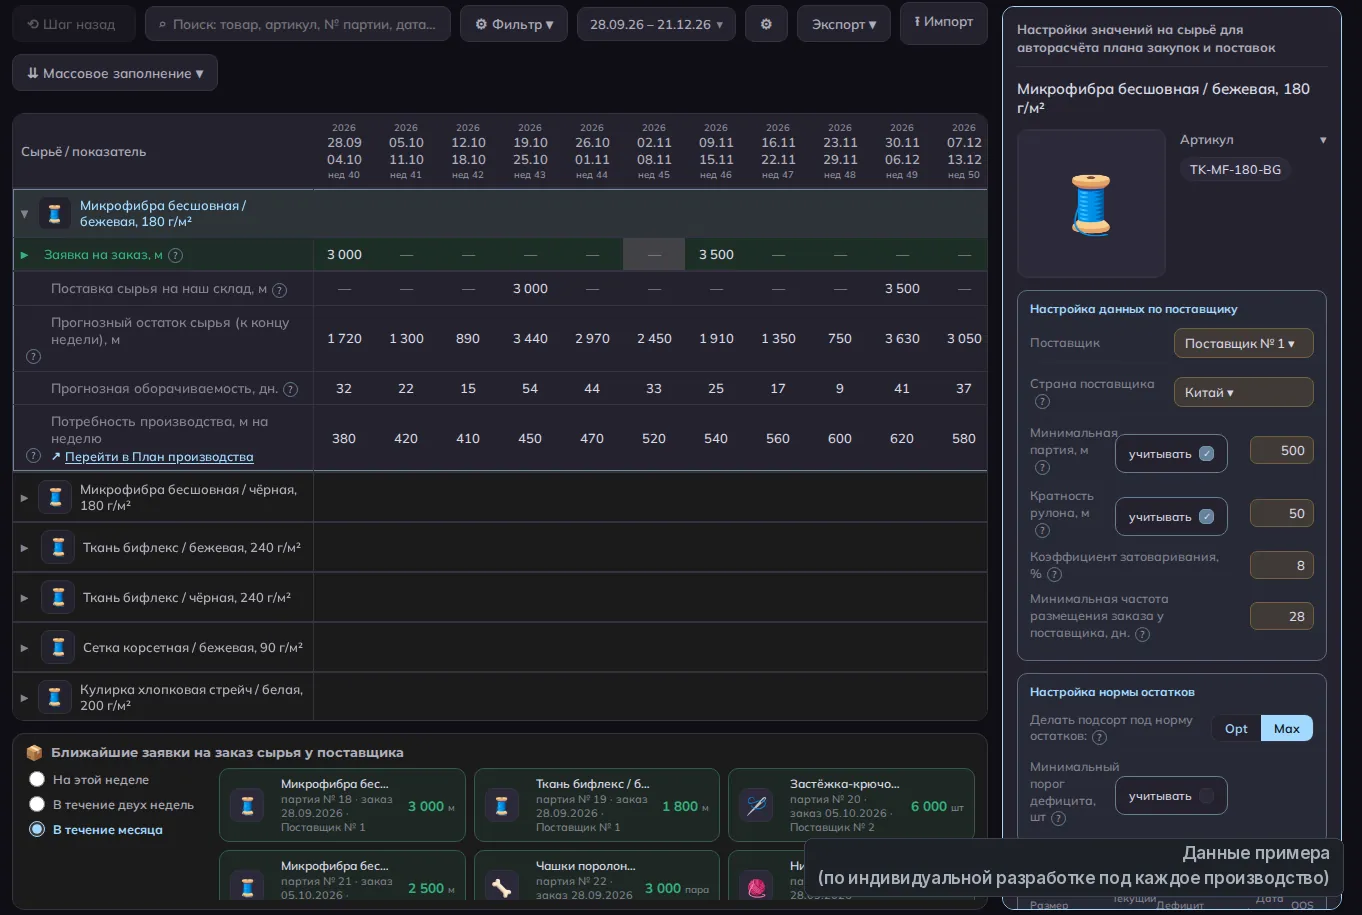This screenshot has width=1362, height=915.
Task: Open the 'Экспорт' dropdown
Action: (844, 24)
